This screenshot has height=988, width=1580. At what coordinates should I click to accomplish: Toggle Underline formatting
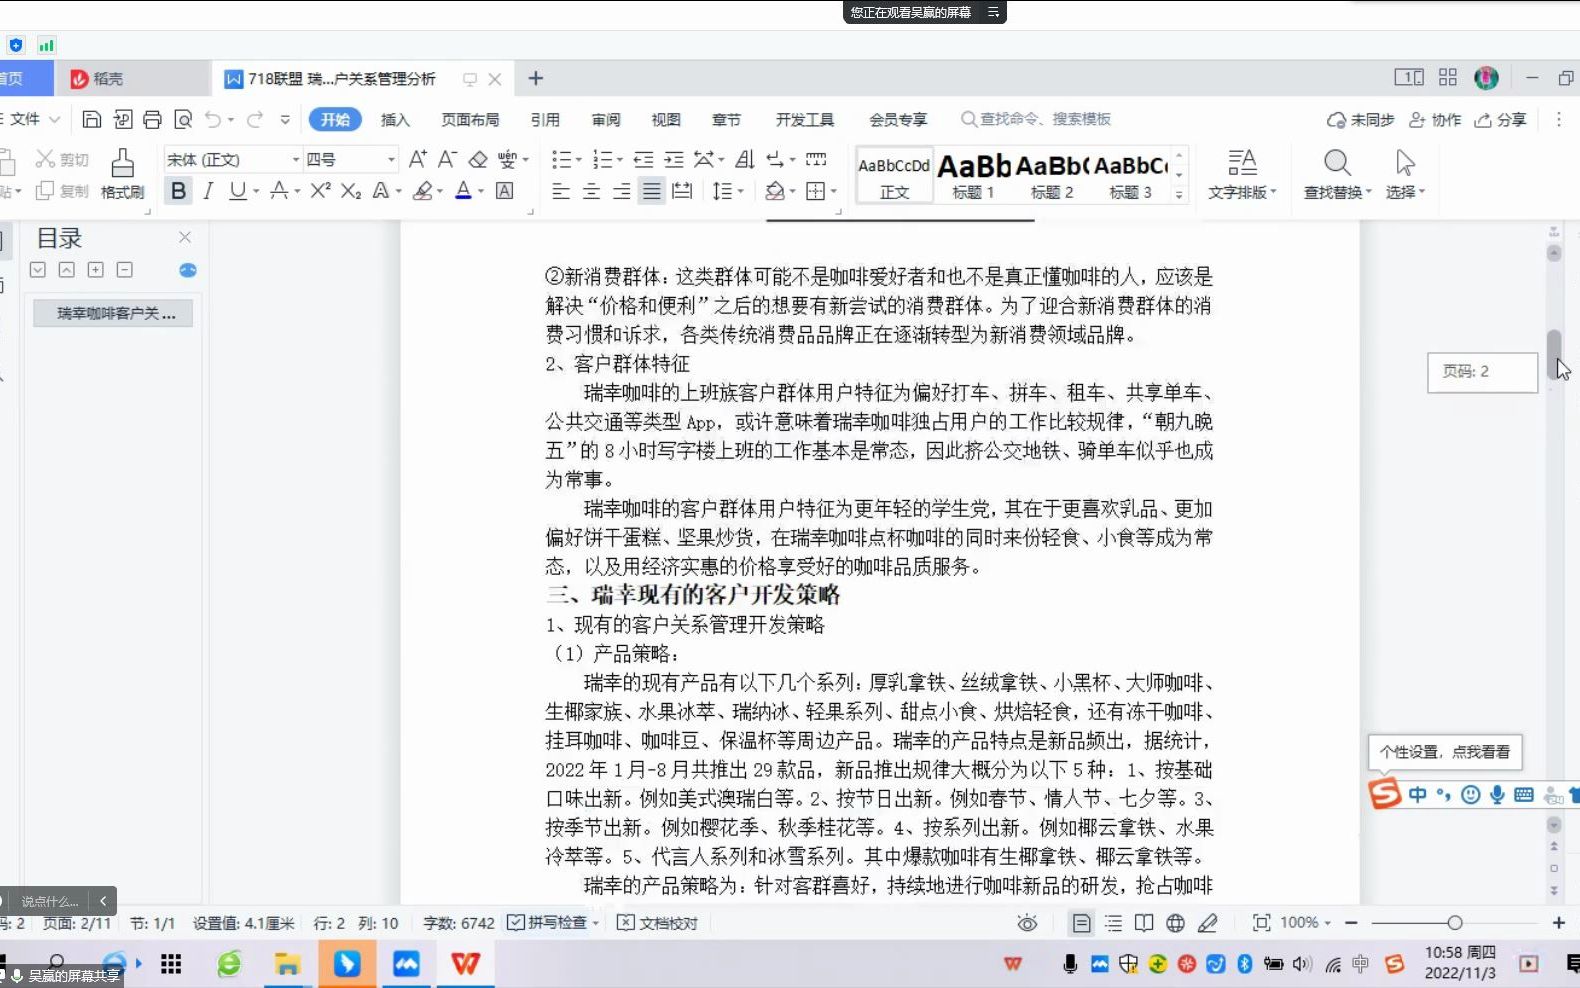[237, 190]
